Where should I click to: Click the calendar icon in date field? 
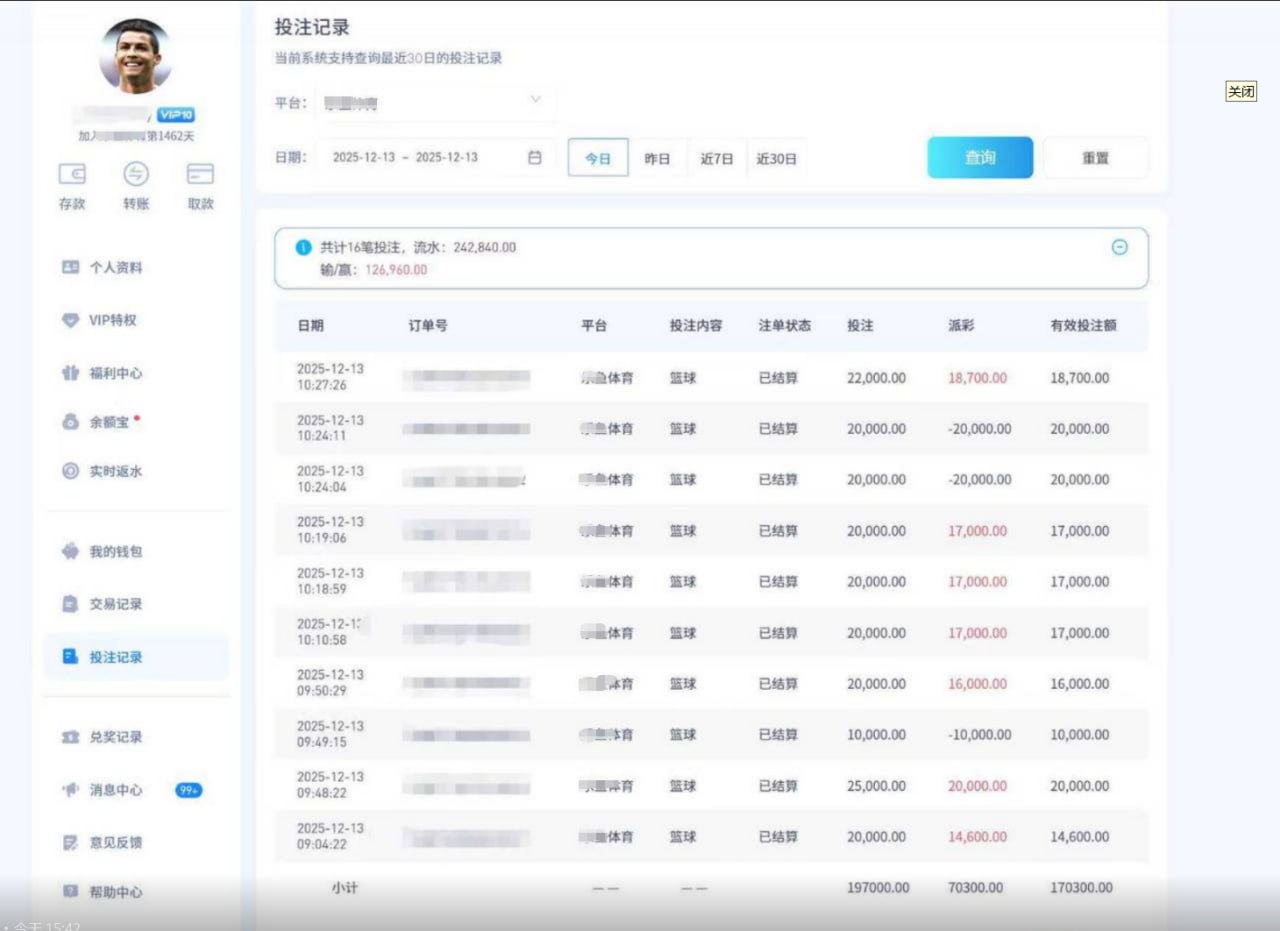(x=535, y=157)
